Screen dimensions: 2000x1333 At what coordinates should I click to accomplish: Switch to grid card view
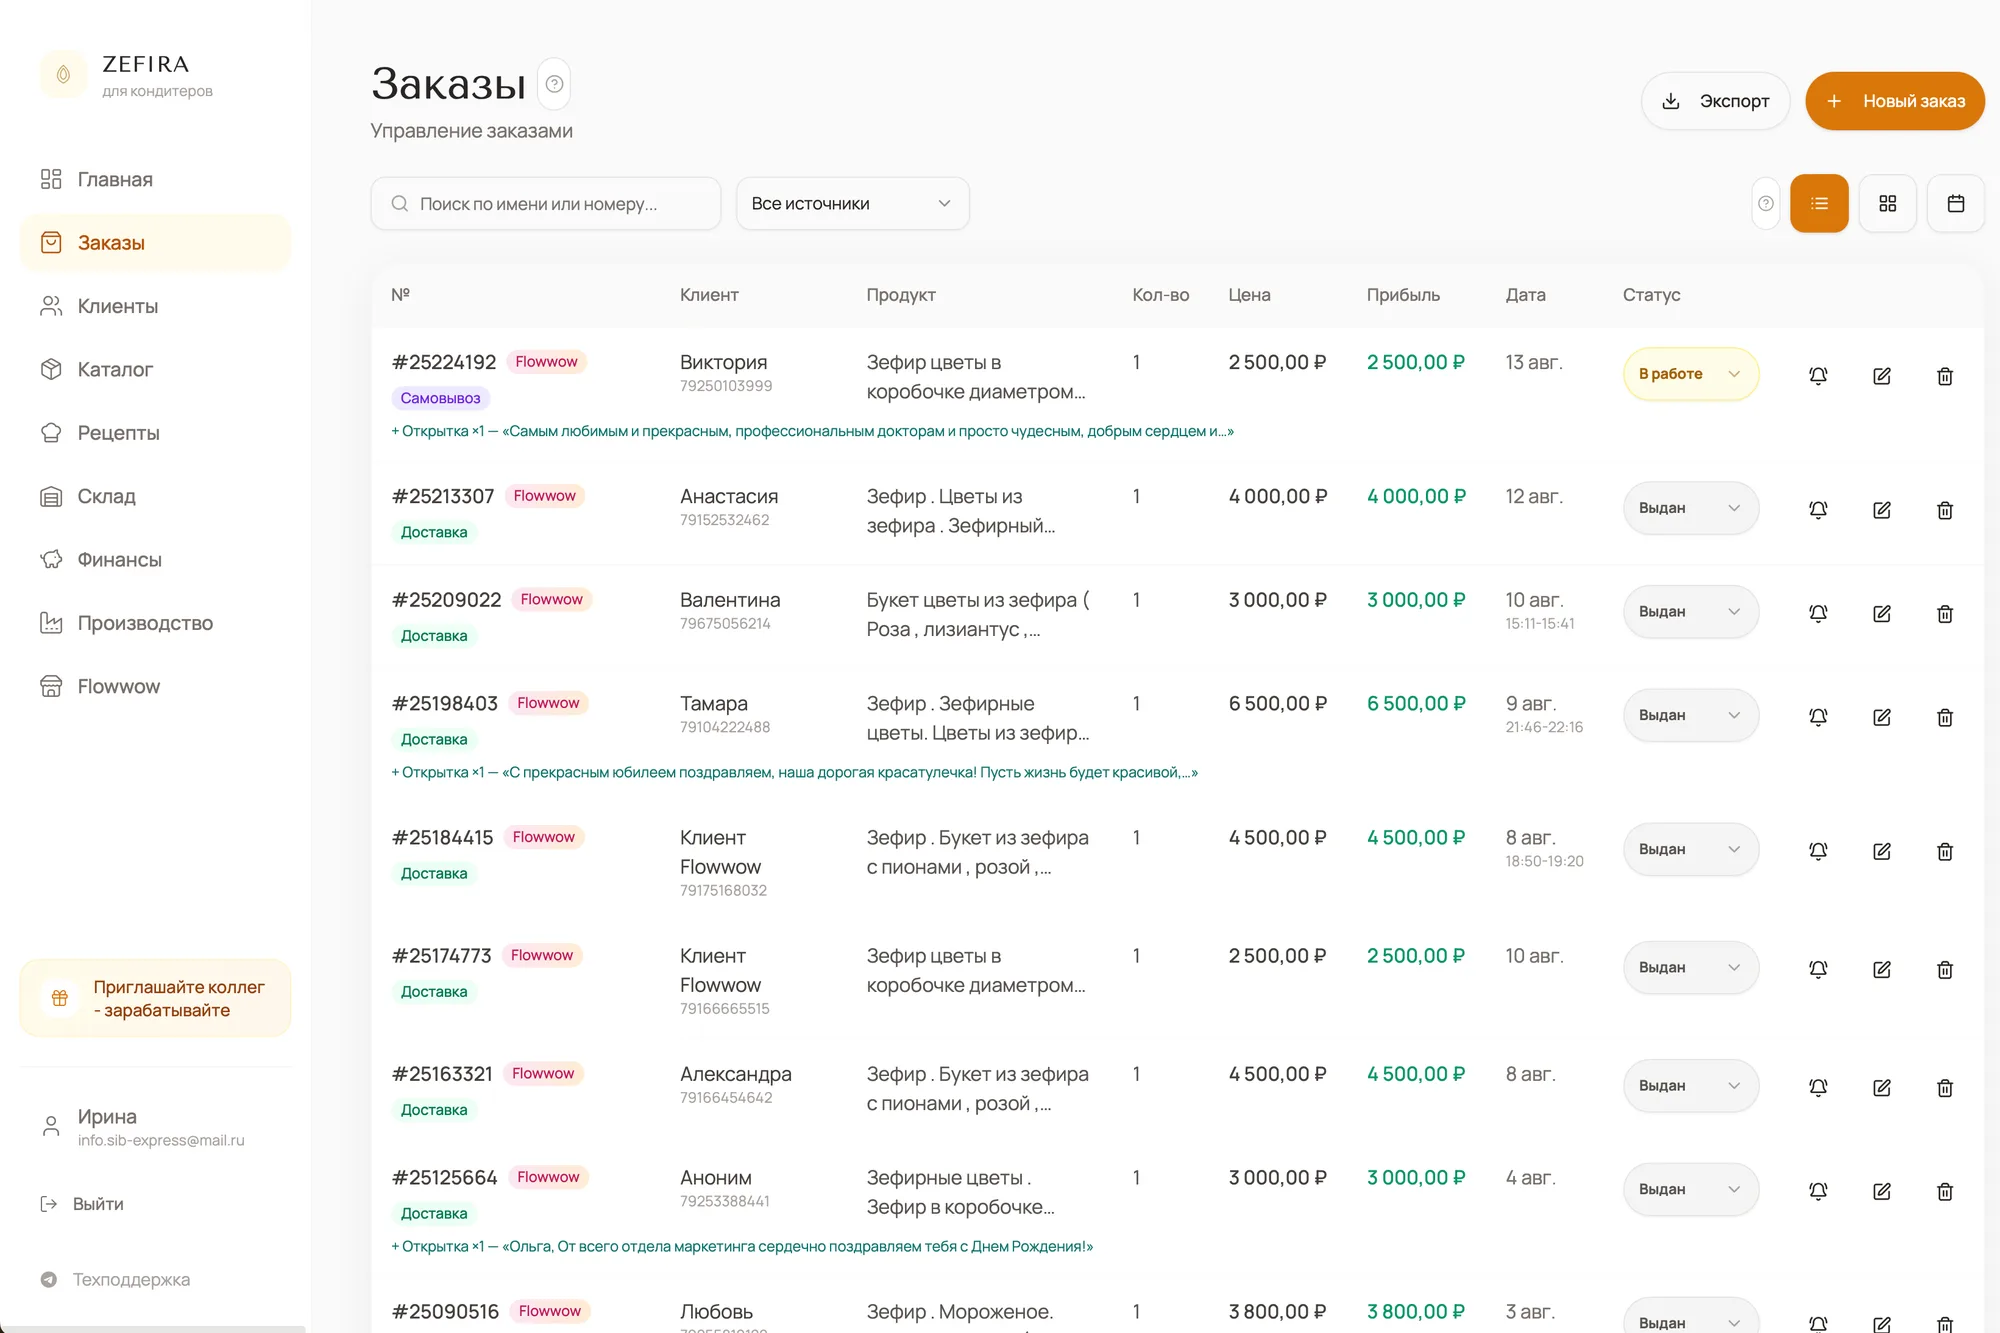click(x=1887, y=204)
